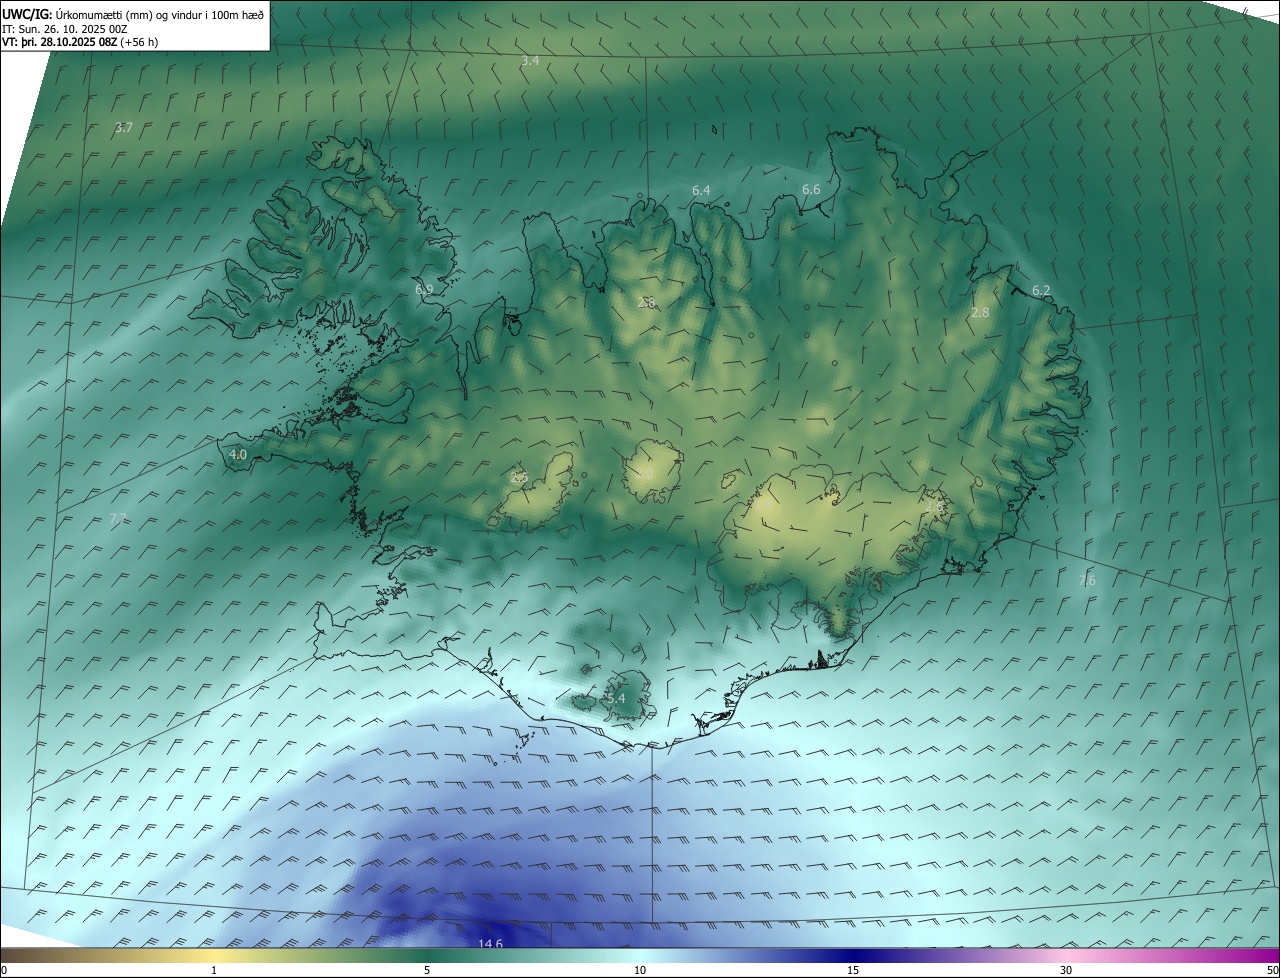Click the 30 tick on the color scale
Viewport: 1280px width, 978px height.
click(x=1066, y=970)
